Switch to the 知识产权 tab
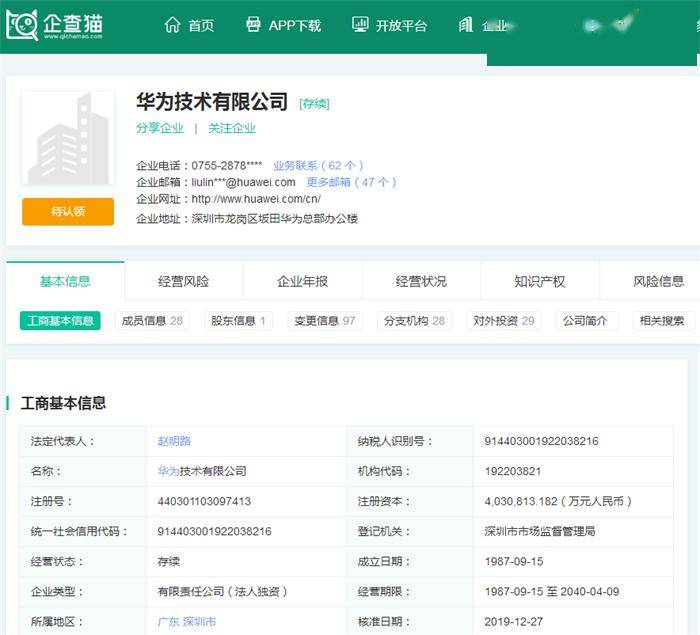Screen dimensions: 700x635 (539, 281)
